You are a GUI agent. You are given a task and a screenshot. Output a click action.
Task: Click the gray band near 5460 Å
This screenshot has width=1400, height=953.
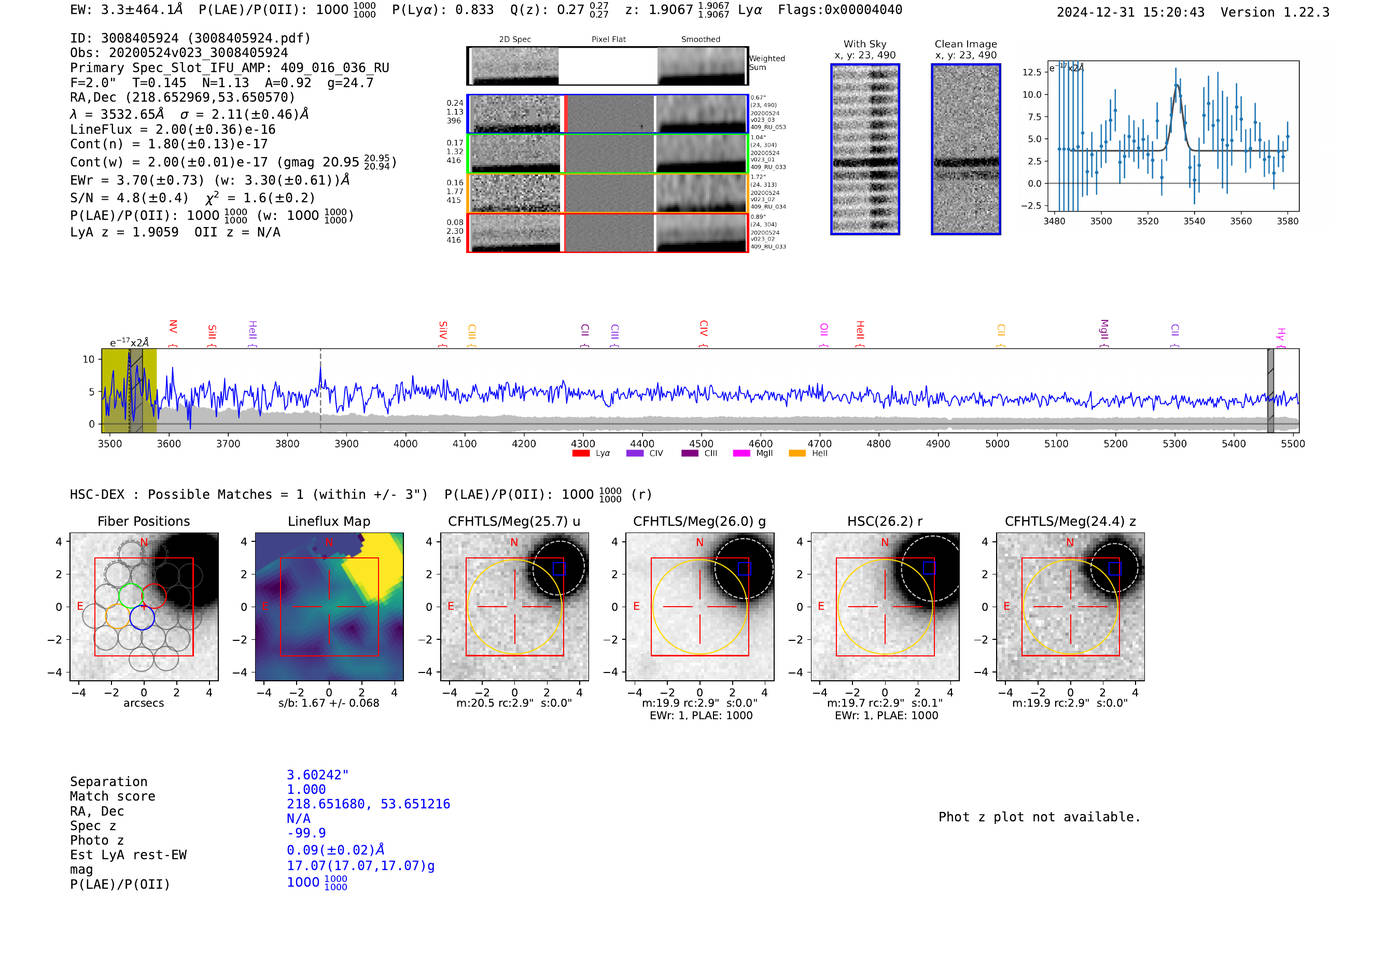coord(1270,391)
